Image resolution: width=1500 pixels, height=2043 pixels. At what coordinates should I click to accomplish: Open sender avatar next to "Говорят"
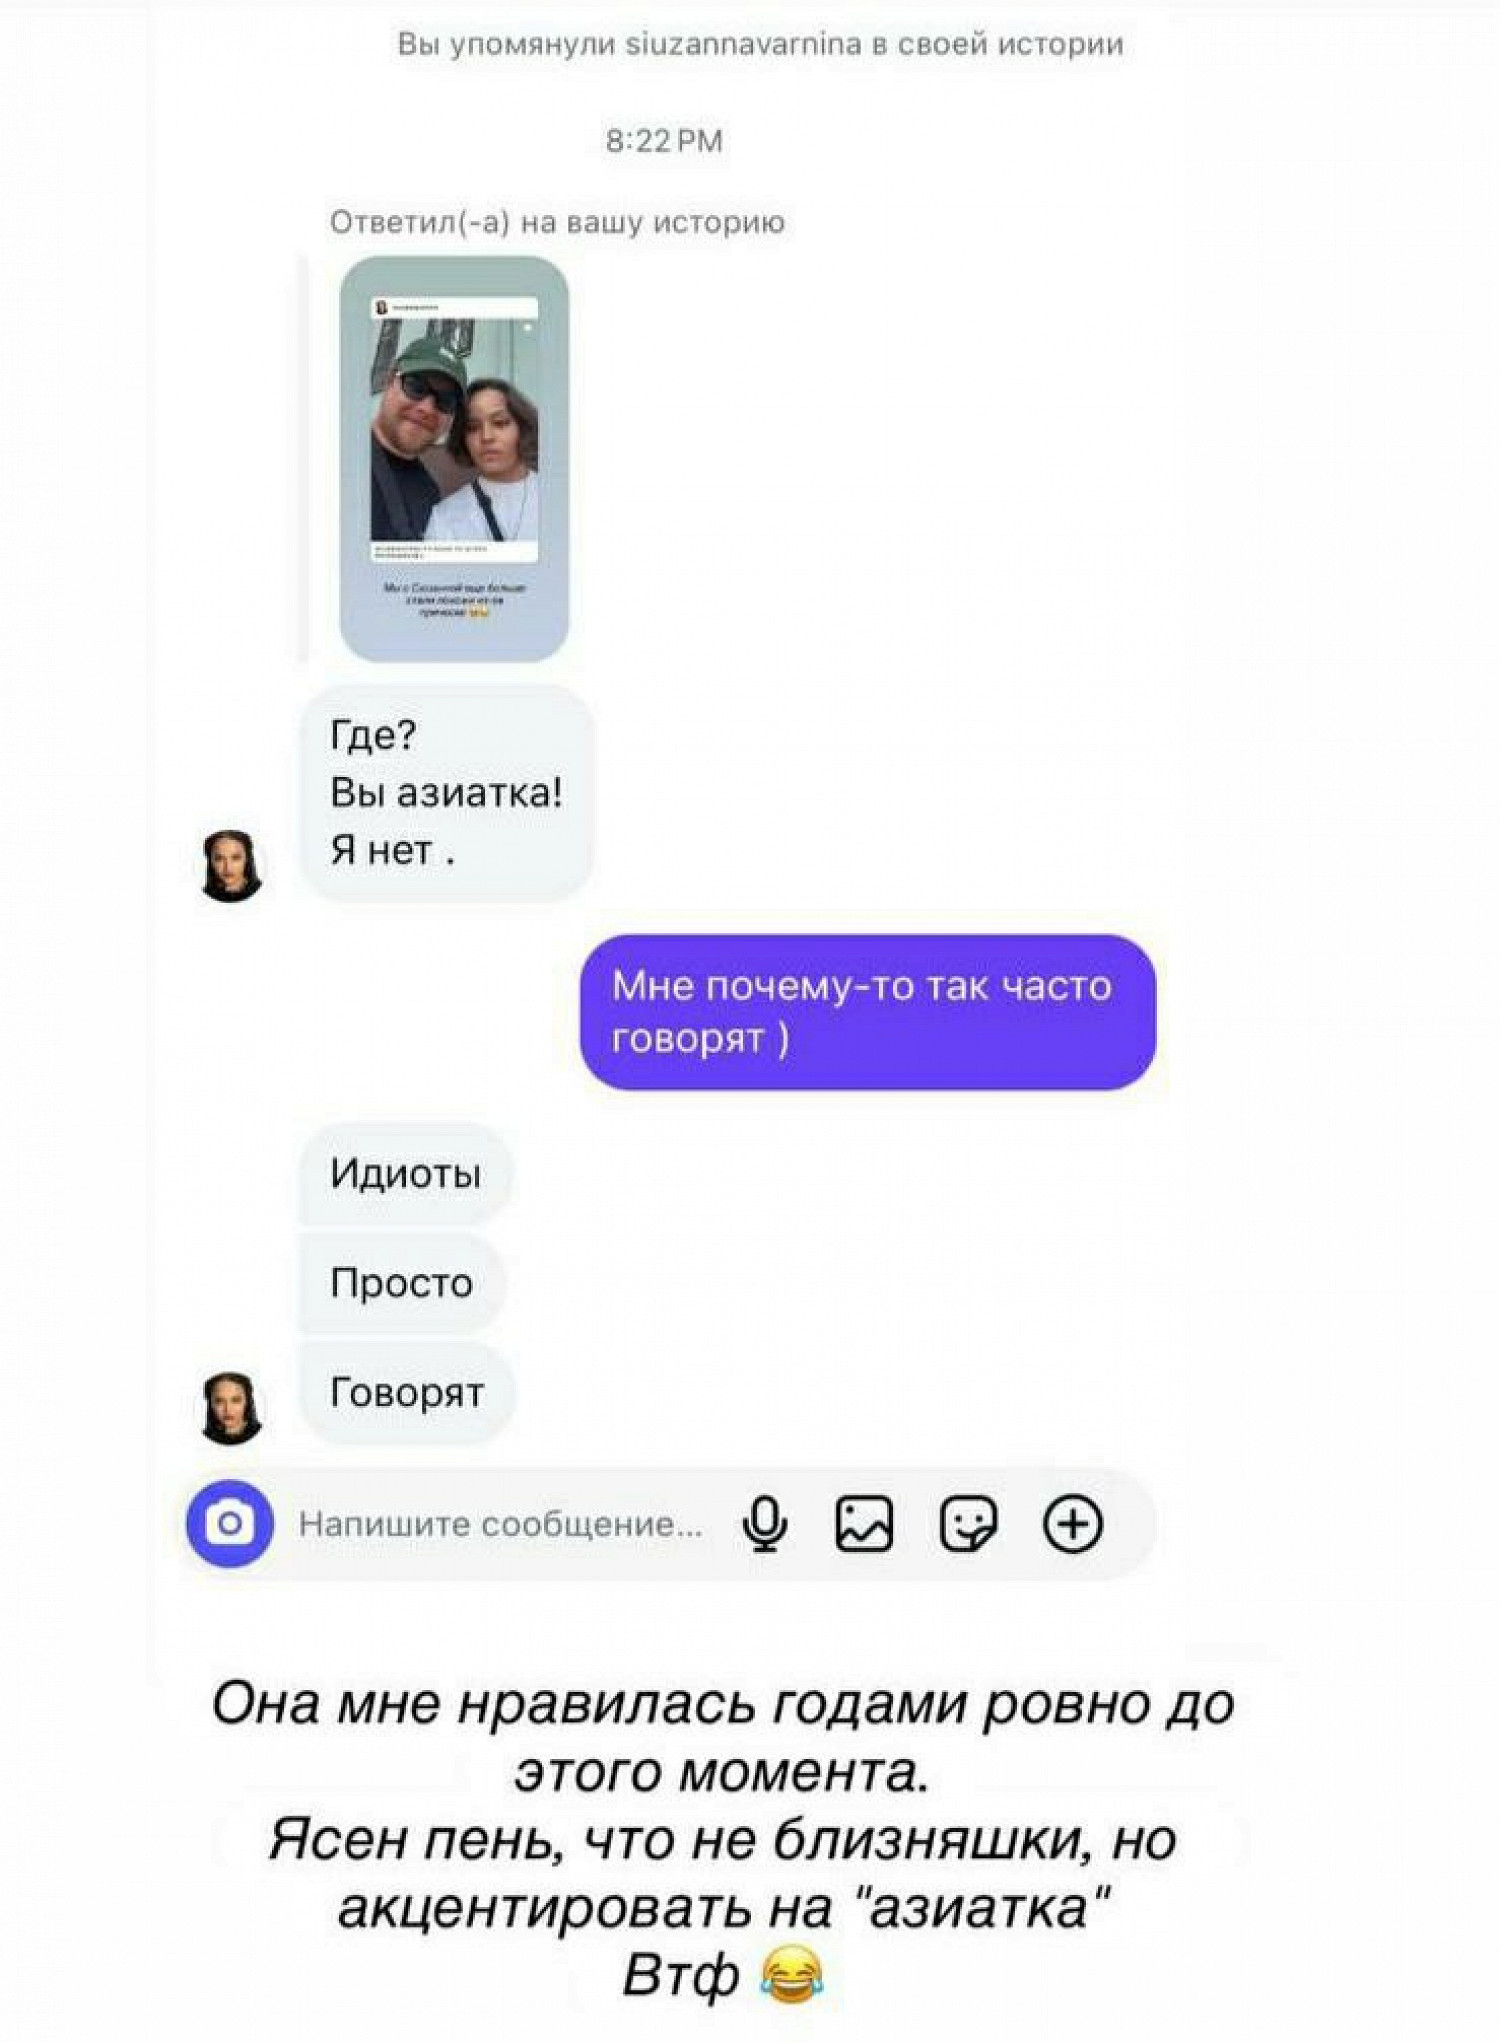click(233, 1408)
